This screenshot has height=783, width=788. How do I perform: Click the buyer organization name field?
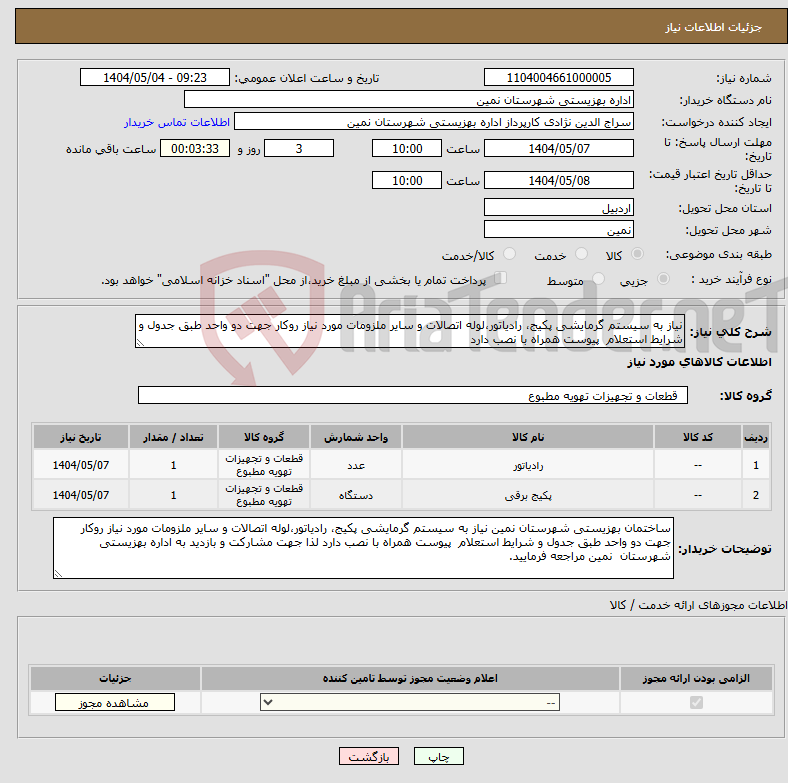(409, 100)
